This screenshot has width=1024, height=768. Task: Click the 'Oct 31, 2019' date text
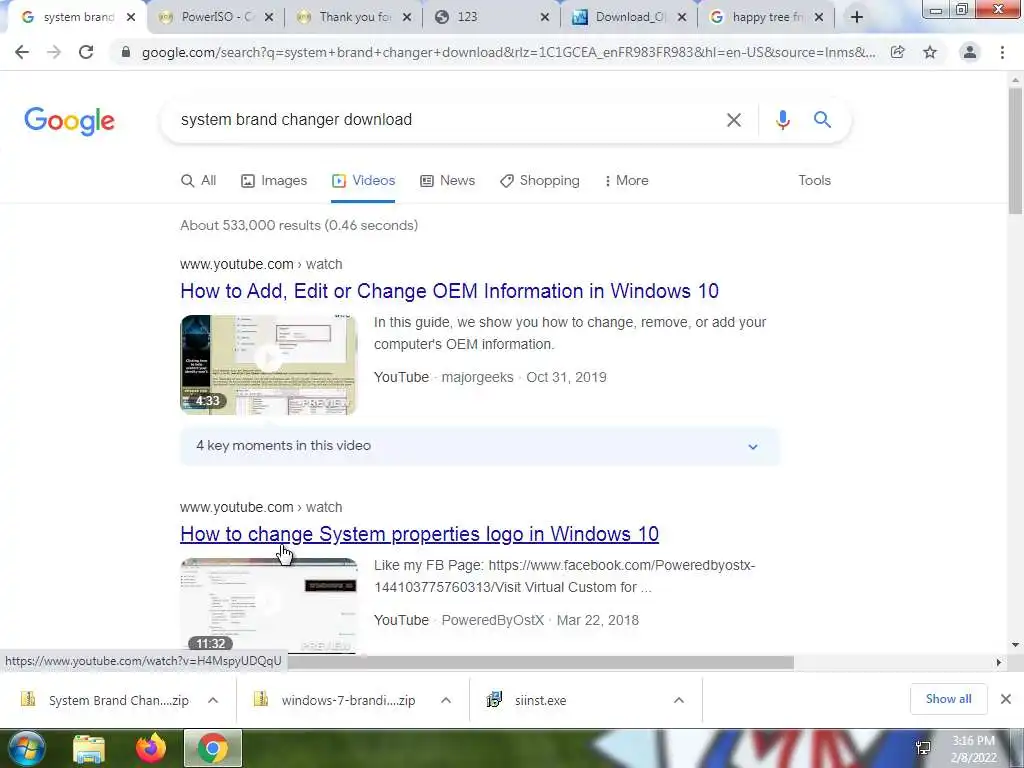tap(566, 377)
